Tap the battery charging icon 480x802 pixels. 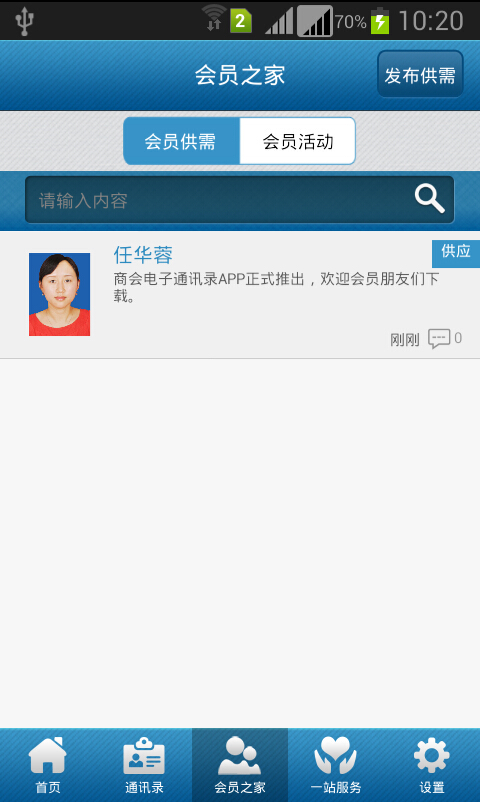pyautogui.click(x=380, y=21)
